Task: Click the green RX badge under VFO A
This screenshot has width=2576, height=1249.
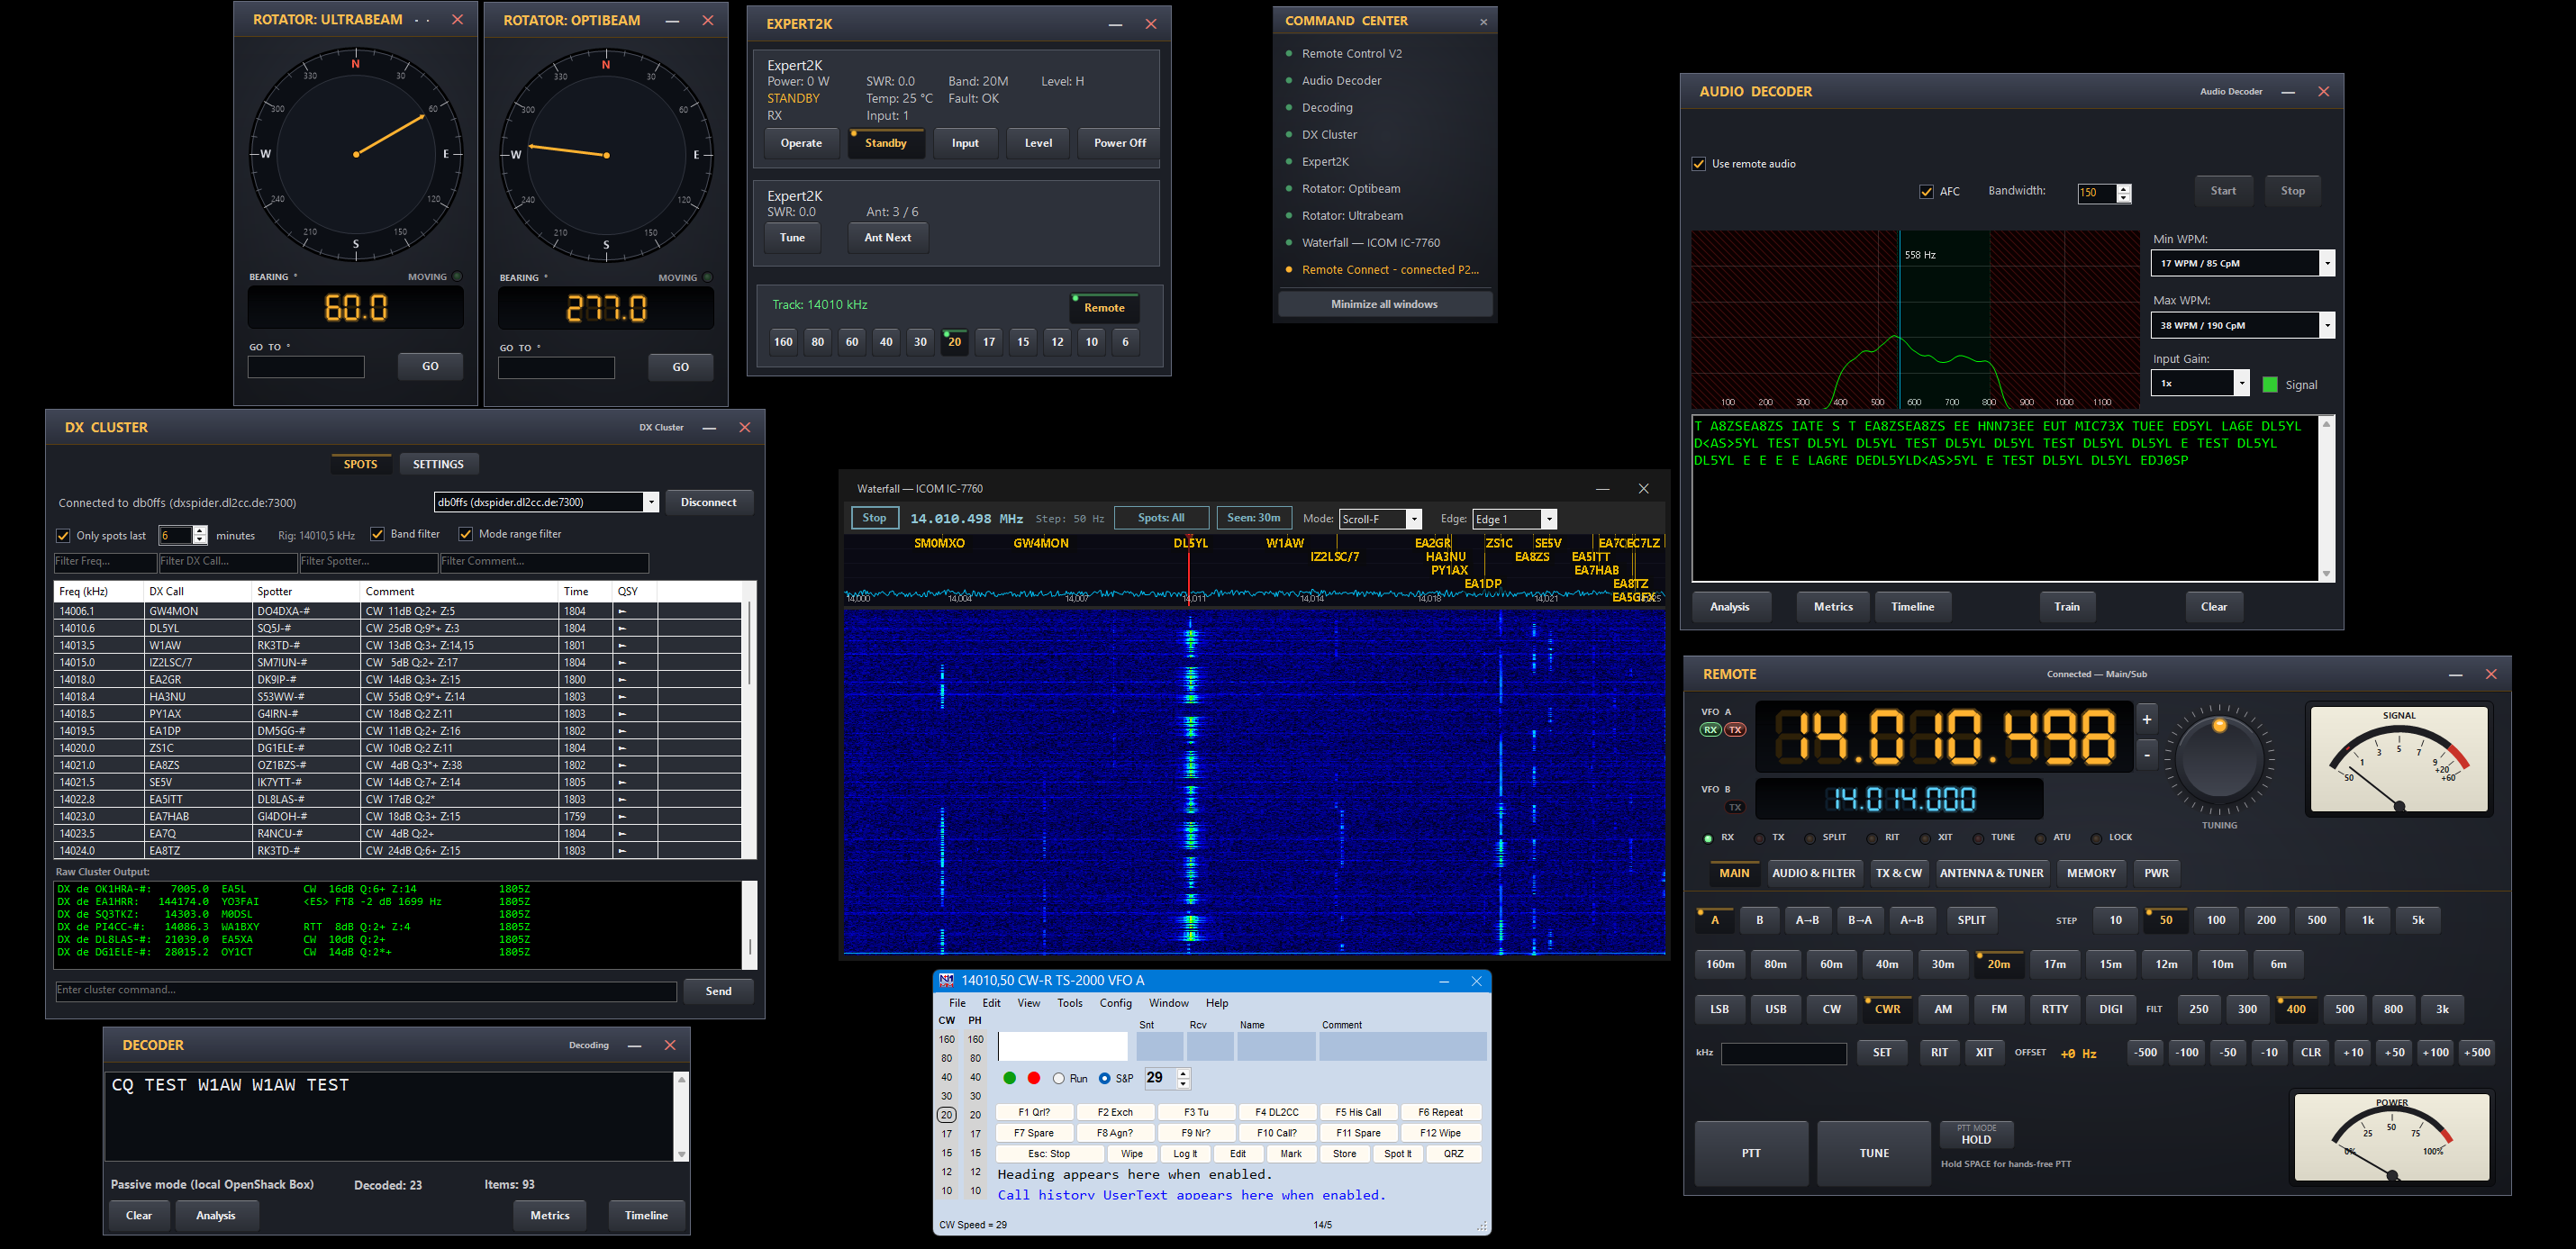Action: [1710, 729]
